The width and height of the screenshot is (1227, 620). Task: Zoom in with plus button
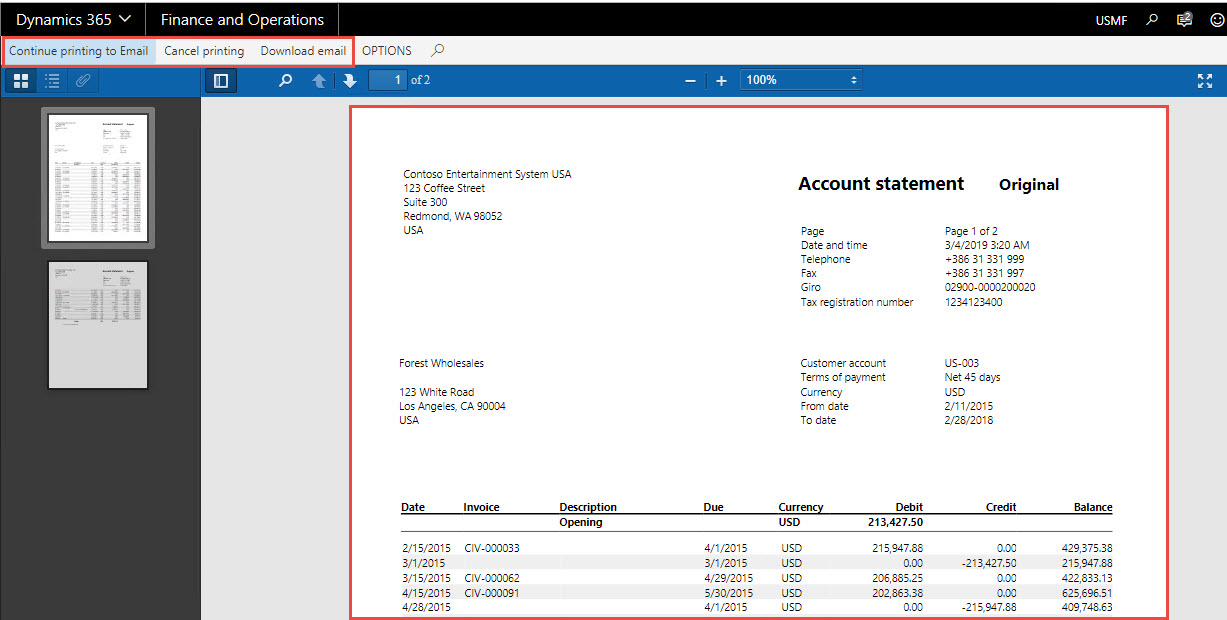coord(721,81)
